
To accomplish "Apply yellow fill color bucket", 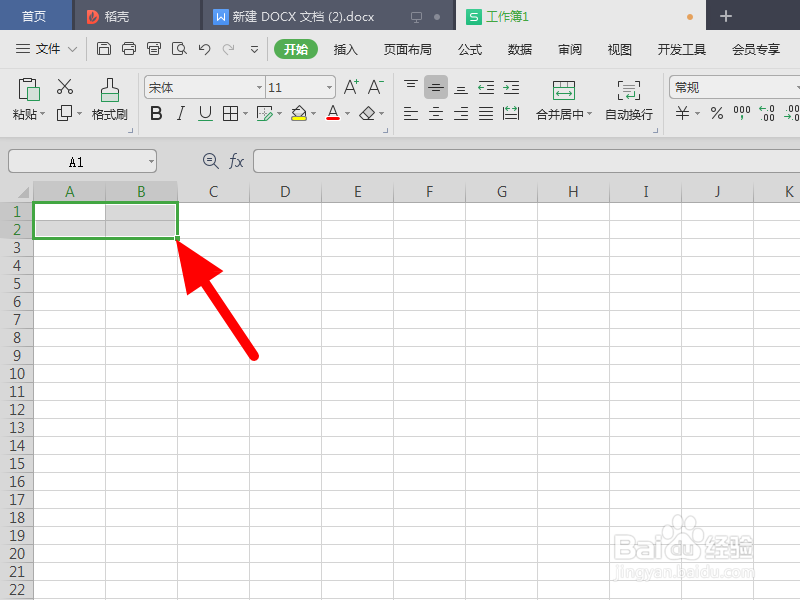I will (299, 113).
